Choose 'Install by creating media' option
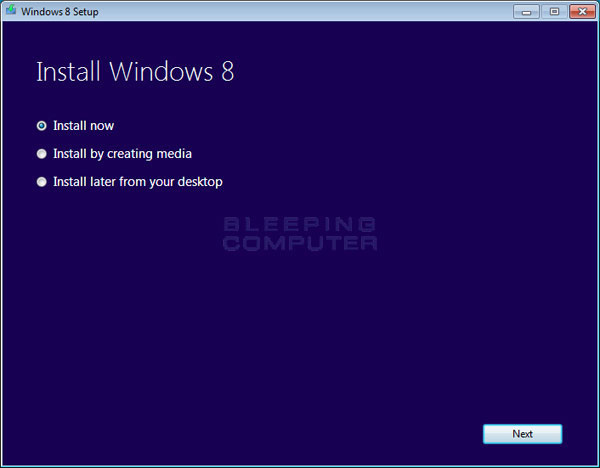The height and width of the screenshot is (468, 600). tap(42, 153)
